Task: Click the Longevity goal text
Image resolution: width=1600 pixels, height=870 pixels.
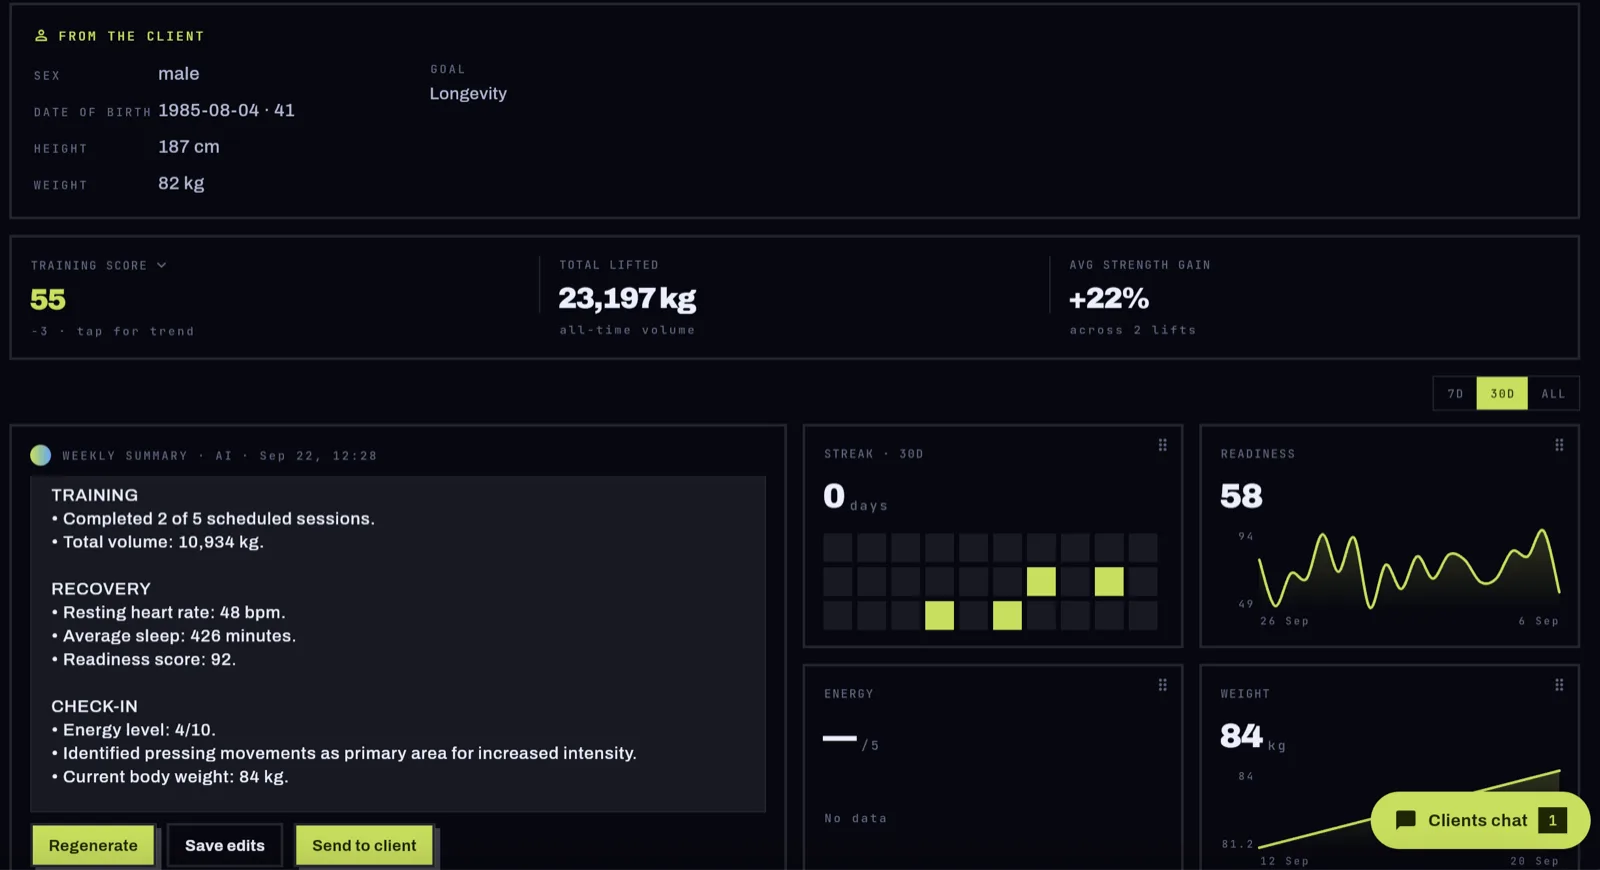Action: click(468, 94)
